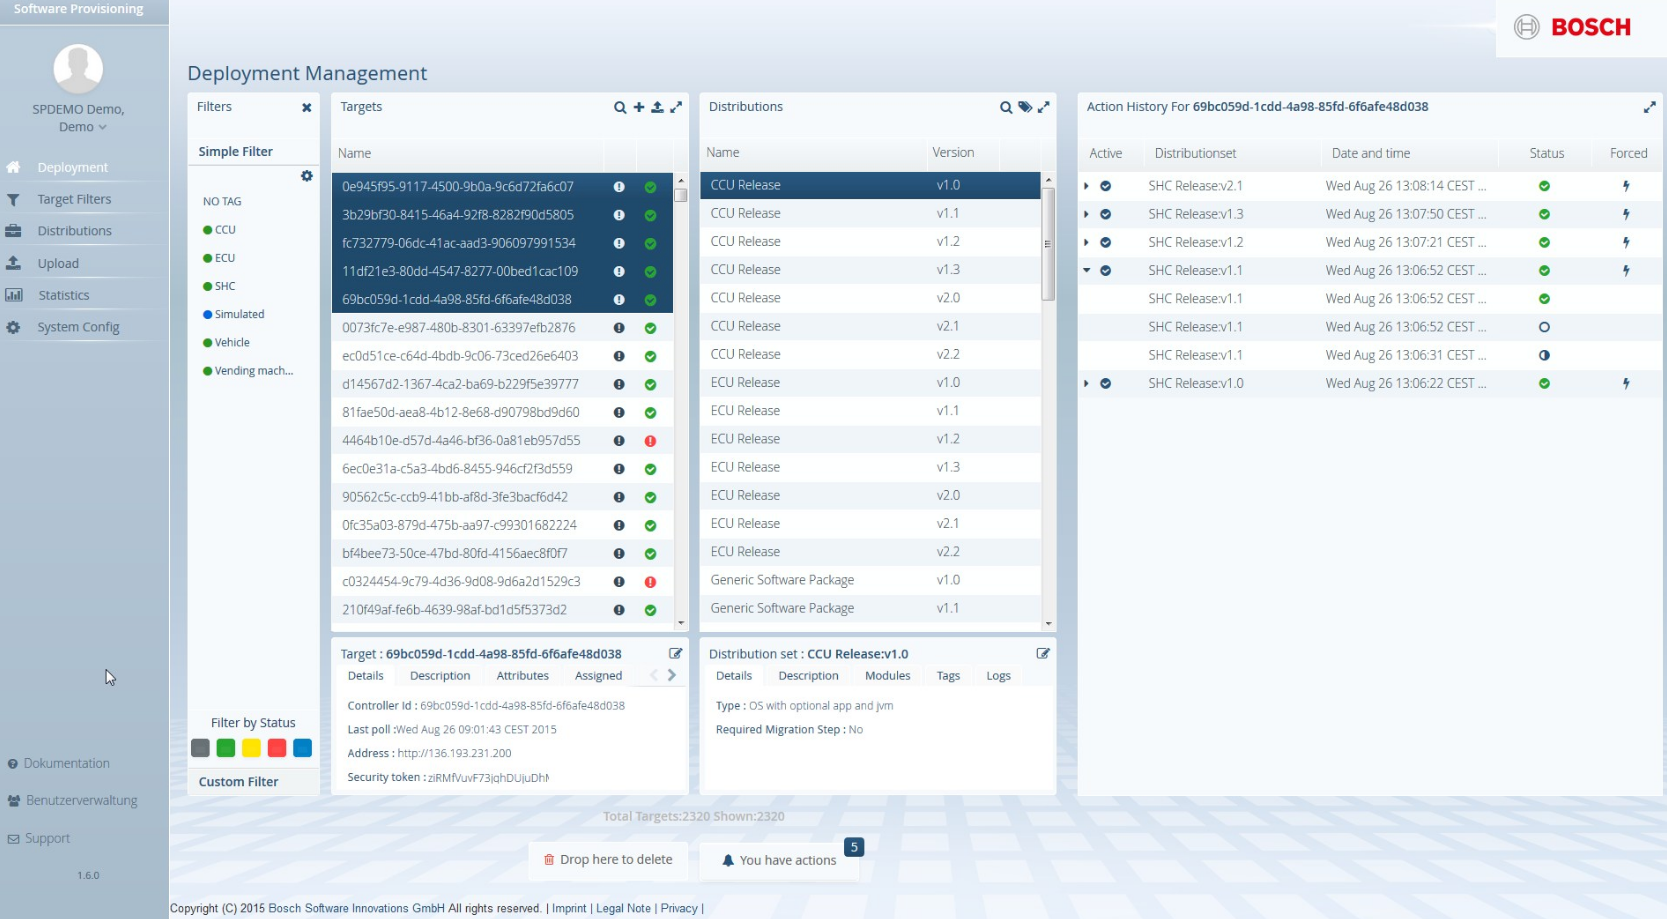Click the Bosch logo

click(1572, 27)
